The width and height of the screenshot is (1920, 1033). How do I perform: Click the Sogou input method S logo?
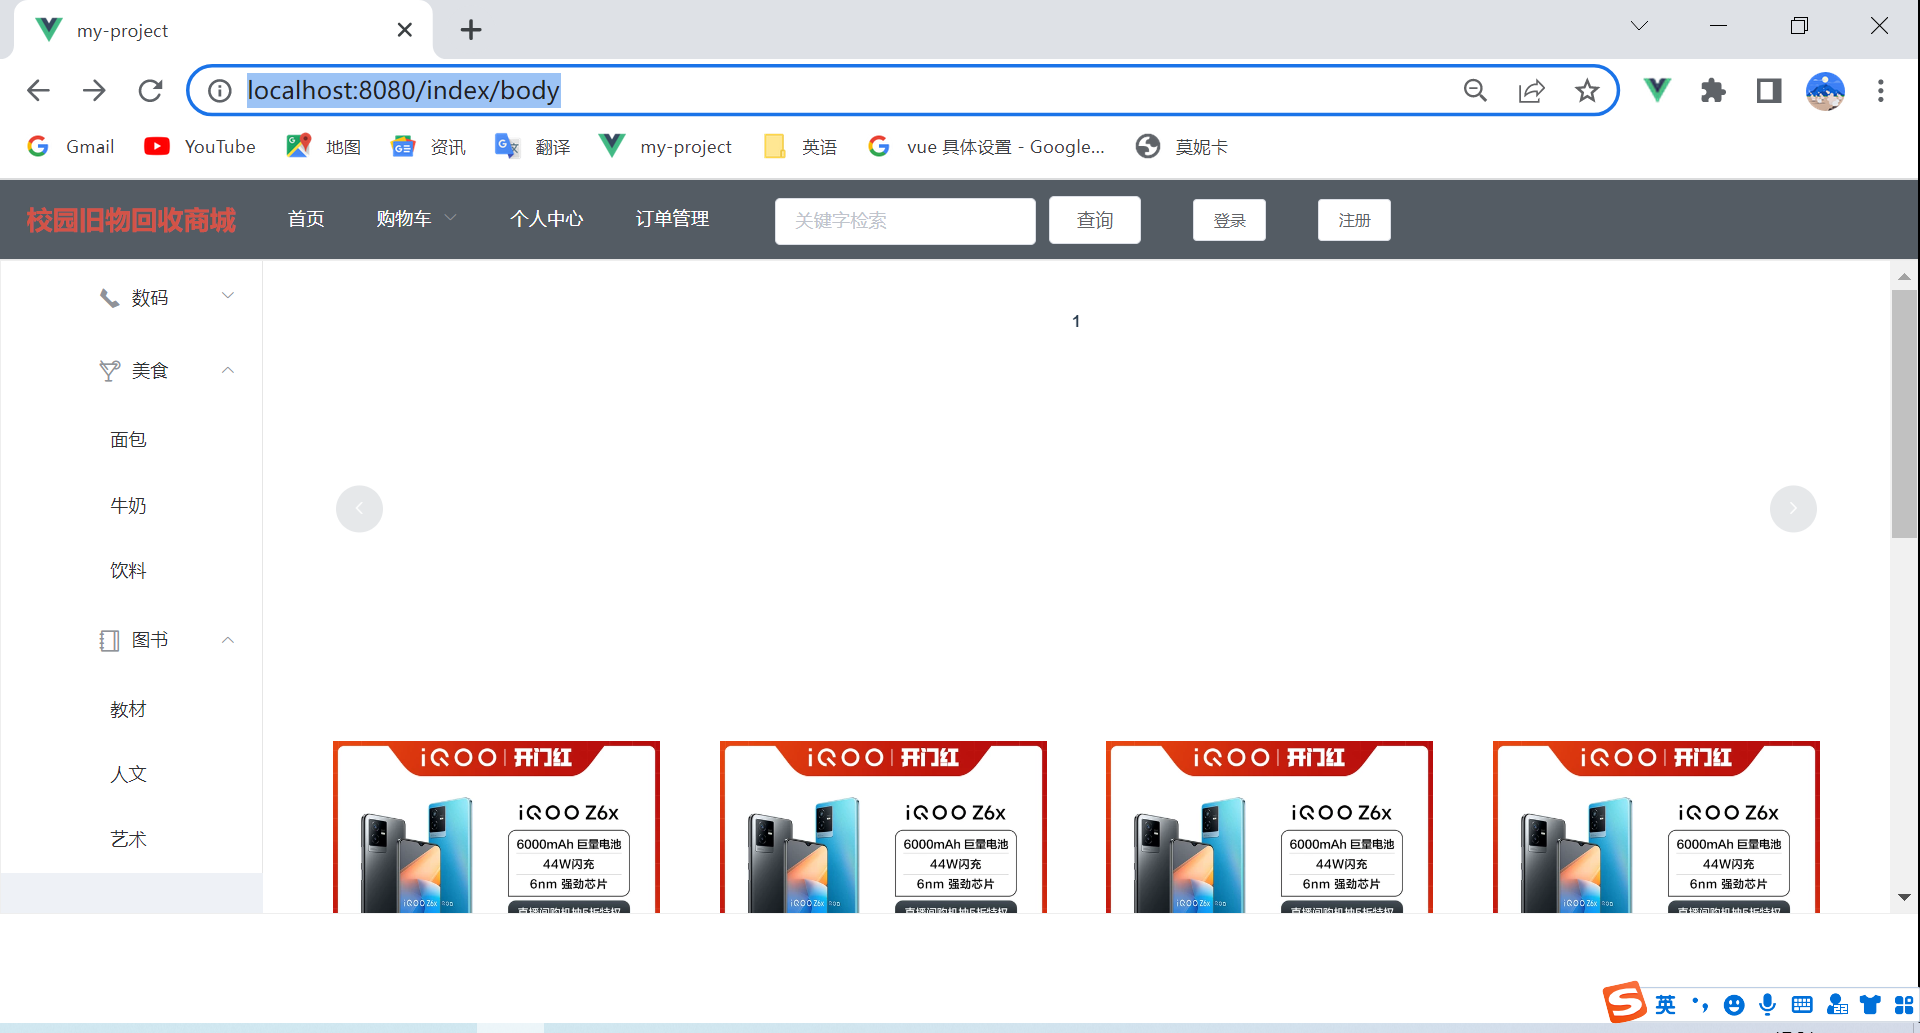1624,1003
